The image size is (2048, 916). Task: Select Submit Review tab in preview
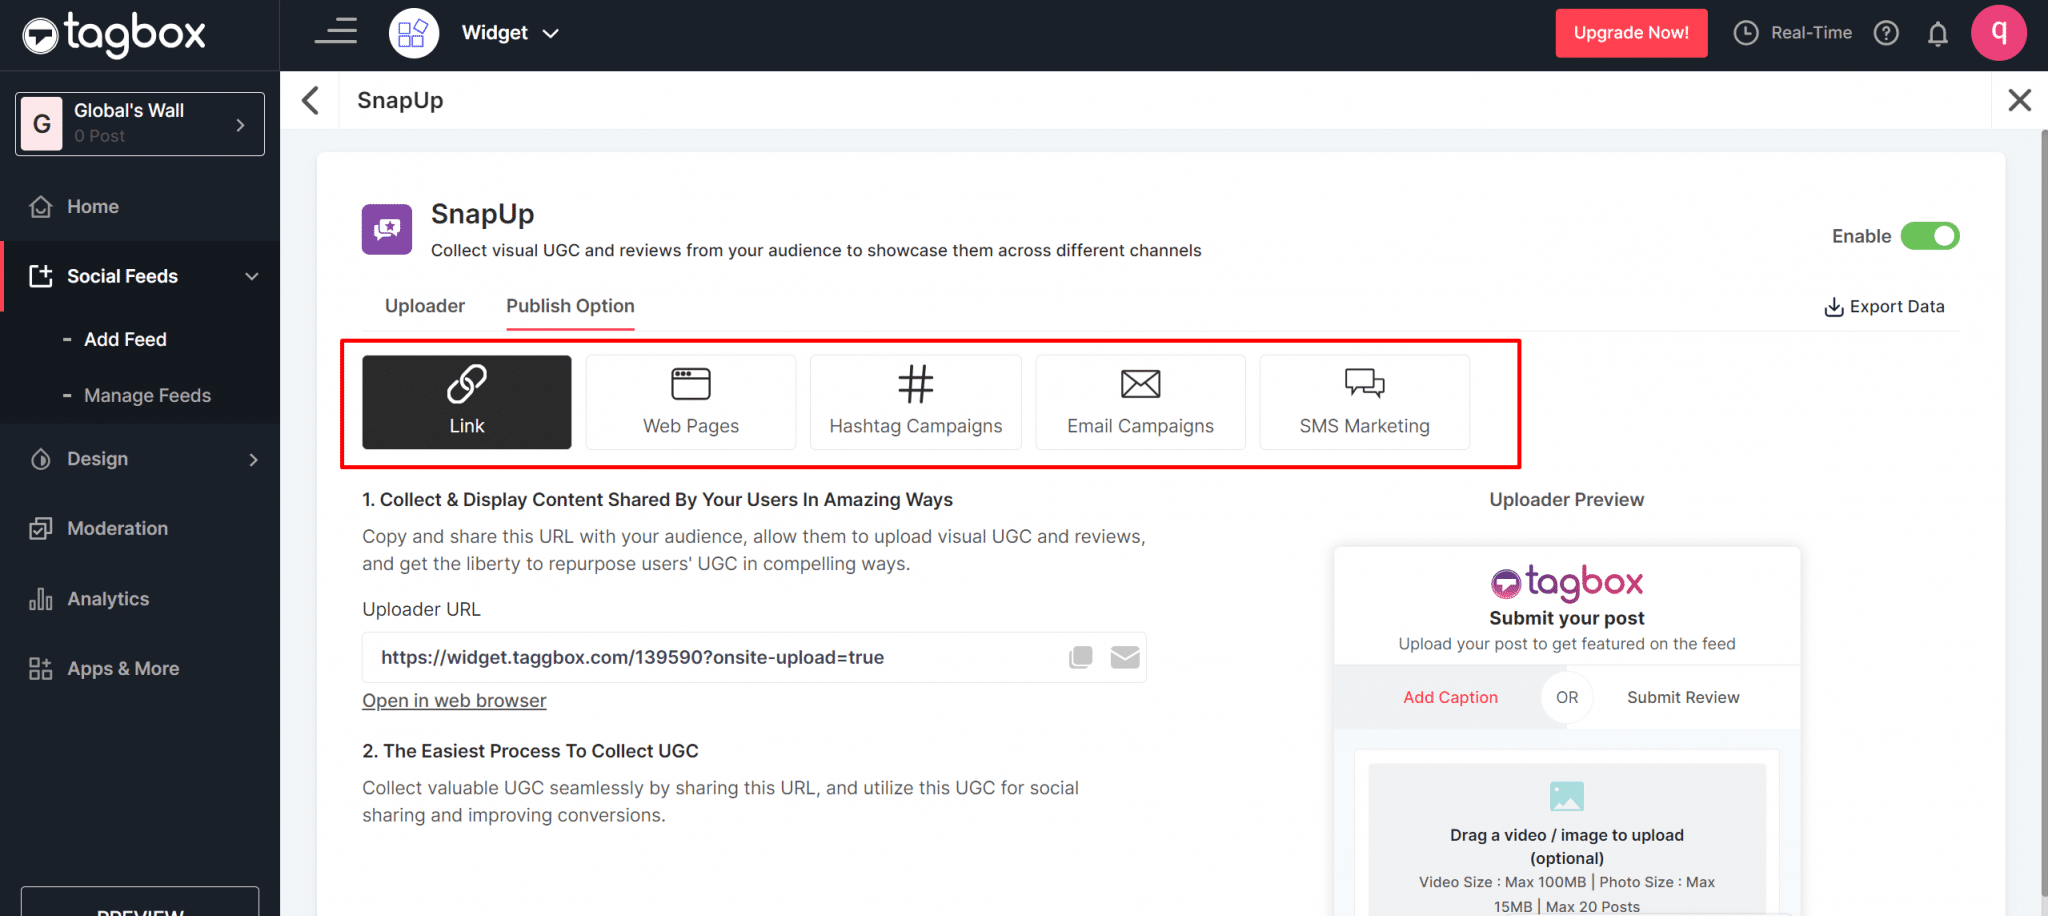click(x=1682, y=697)
